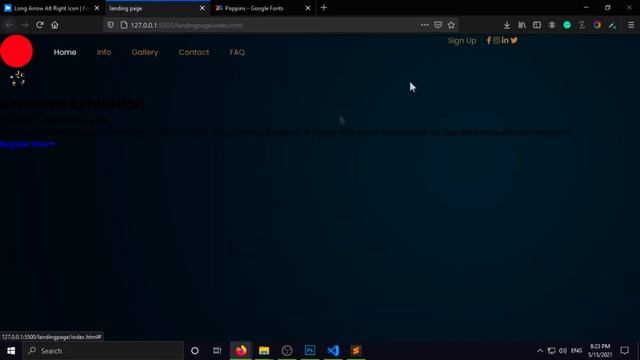Open Task View on taskbar
The width and height of the screenshot is (640, 360).
point(217,351)
